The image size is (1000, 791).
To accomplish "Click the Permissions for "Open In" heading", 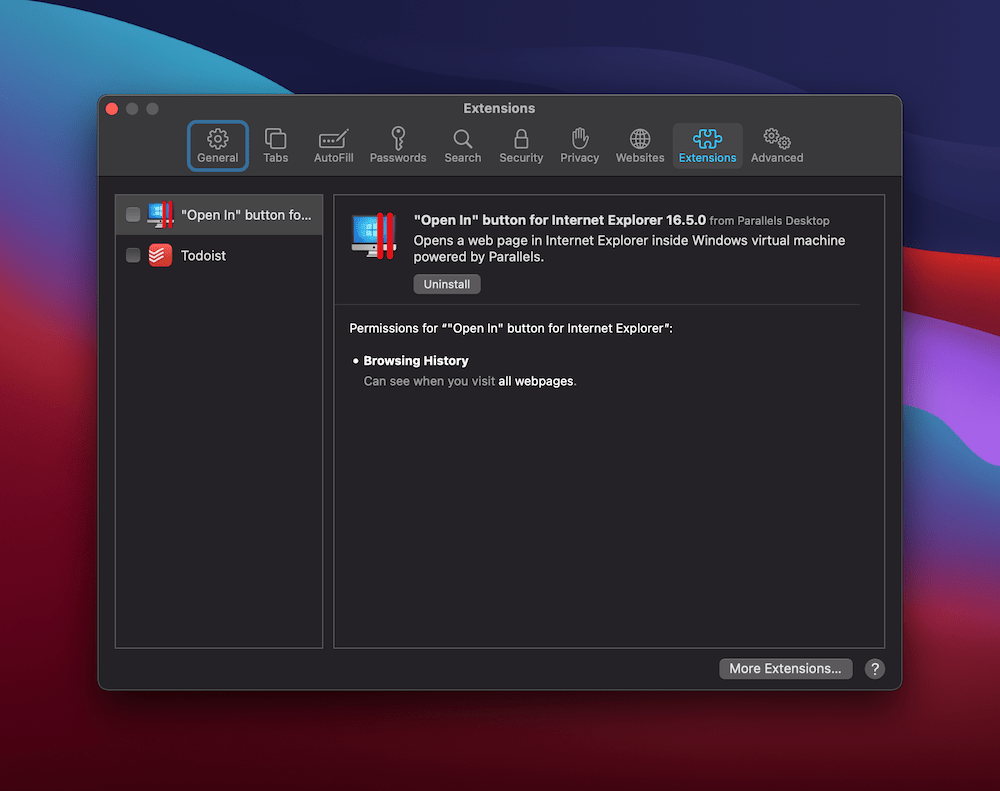I will (511, 329).
